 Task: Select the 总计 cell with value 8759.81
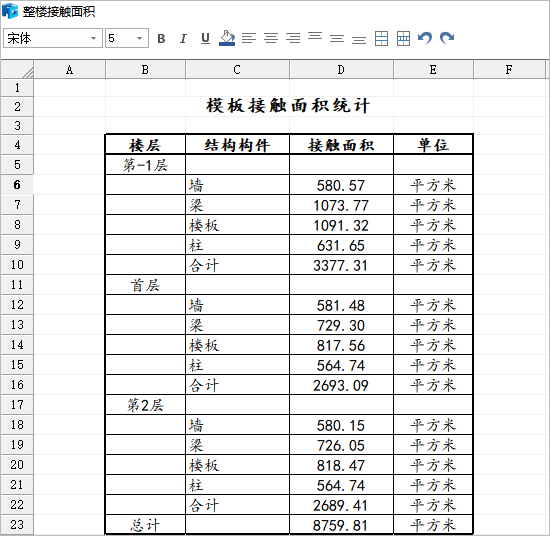[341, 525]
